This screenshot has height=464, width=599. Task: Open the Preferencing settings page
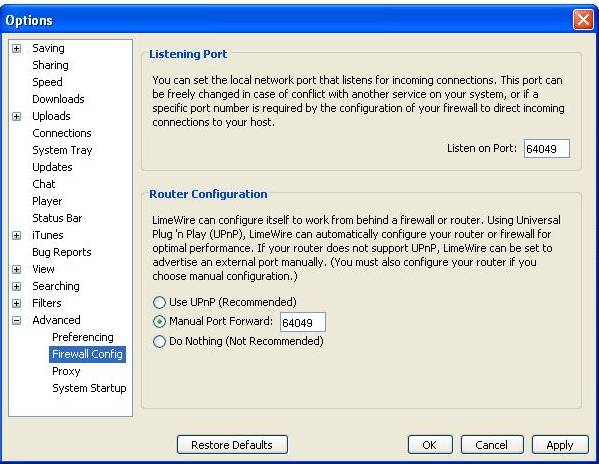[83, 337]
